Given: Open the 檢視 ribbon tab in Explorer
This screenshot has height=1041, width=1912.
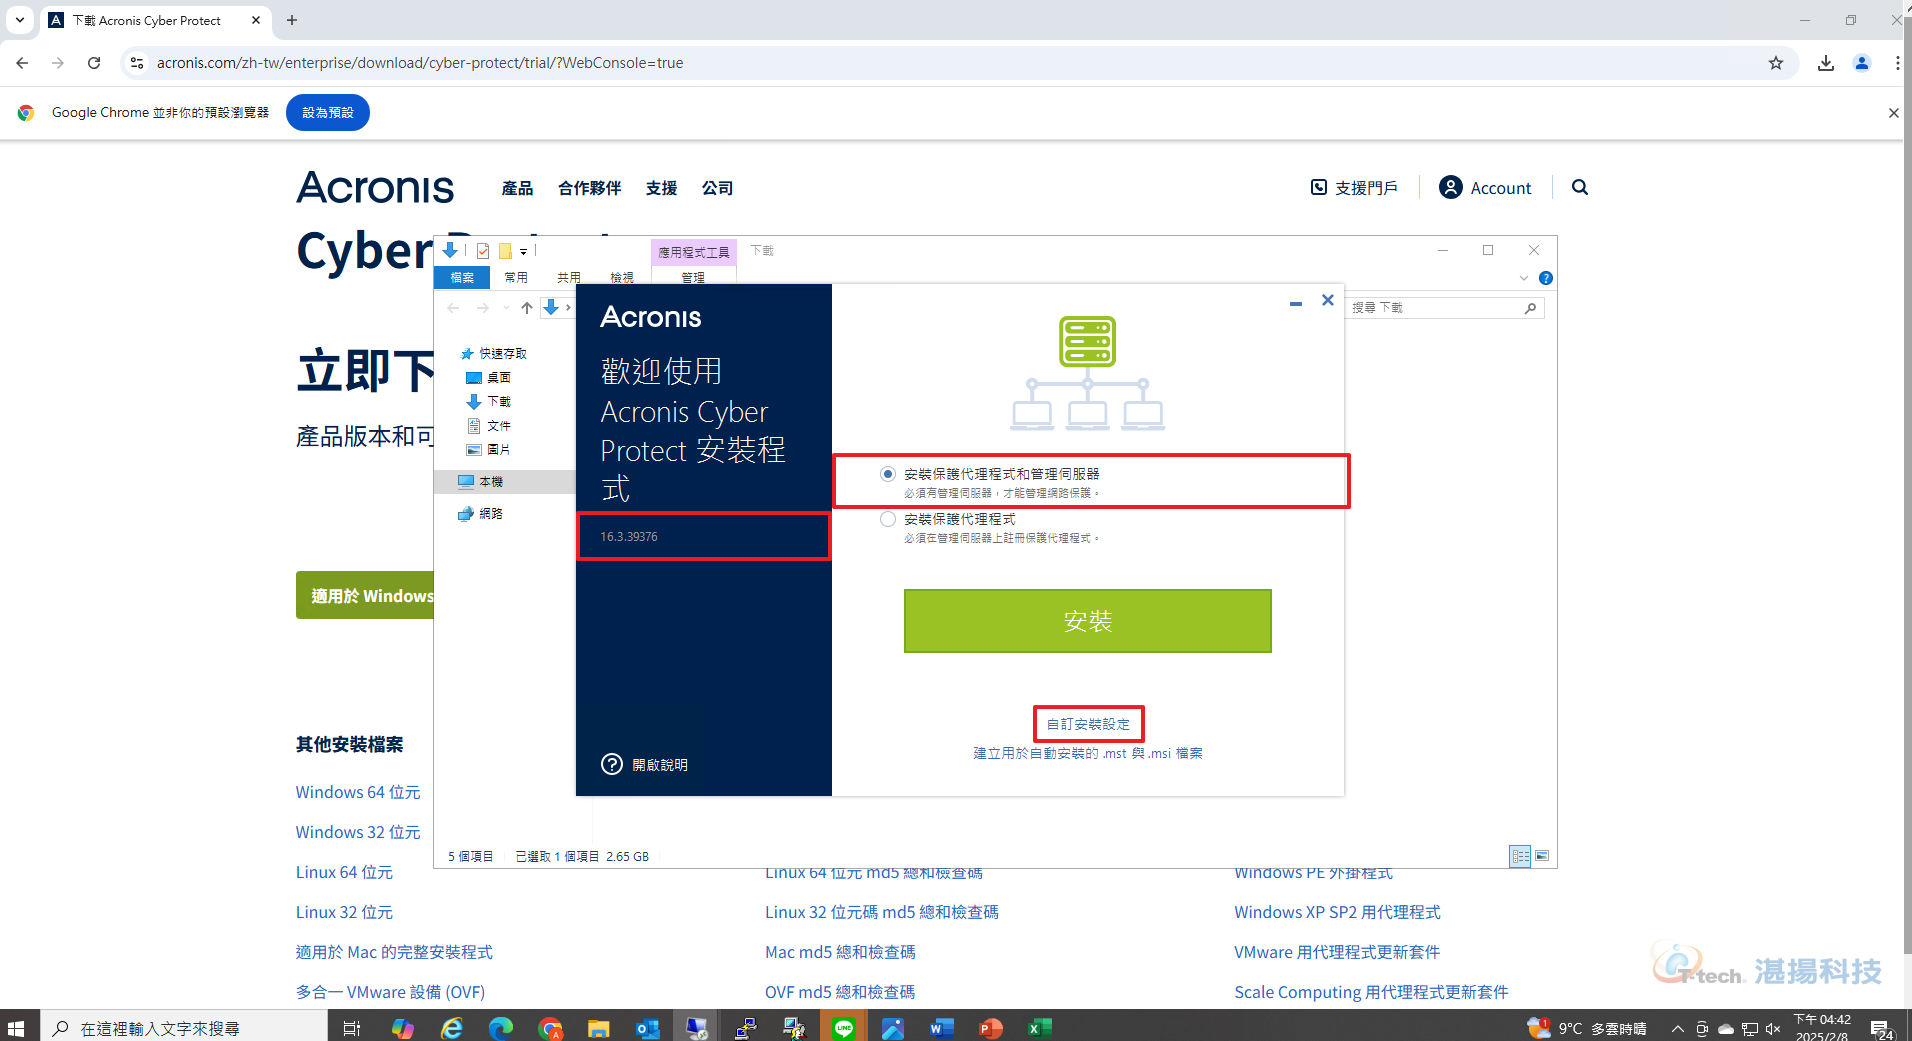Looking at the screenshot, I should (622, 277).
